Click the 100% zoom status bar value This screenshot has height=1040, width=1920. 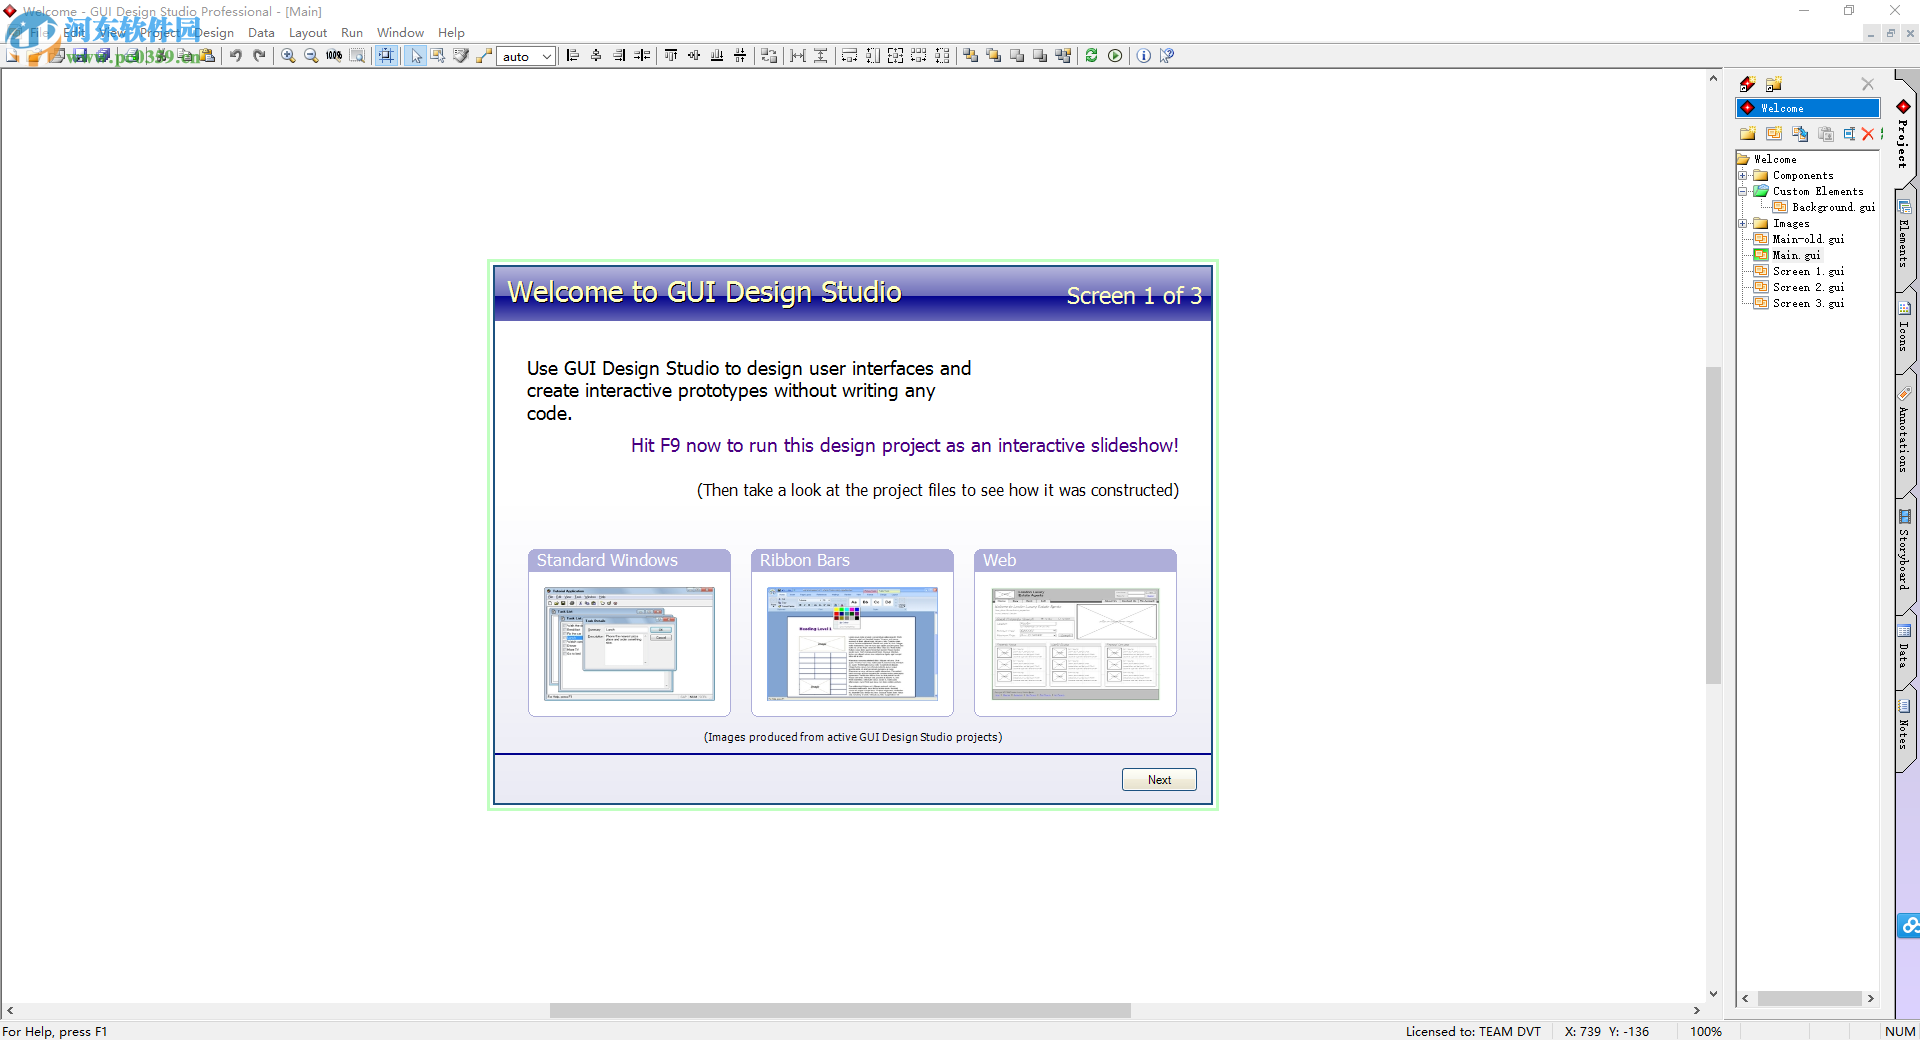[x=1706, y=1032]
